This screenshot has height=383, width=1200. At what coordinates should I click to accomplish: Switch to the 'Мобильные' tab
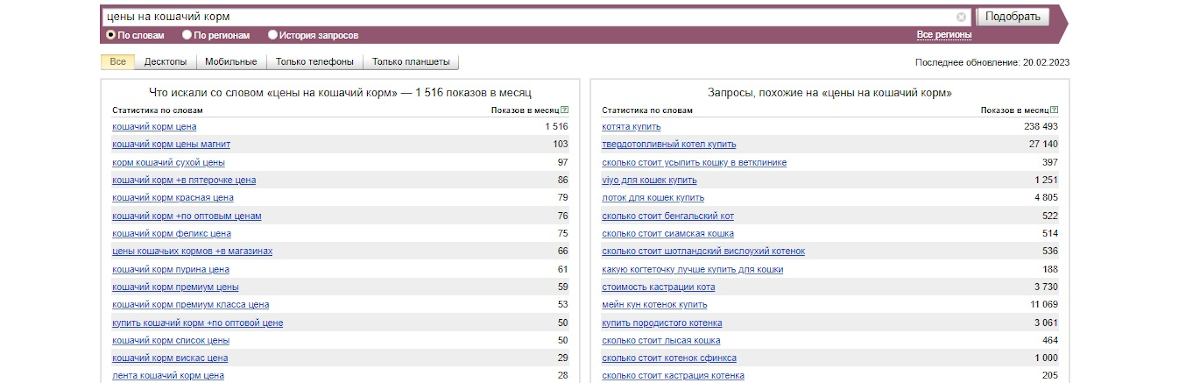point(231,62)
